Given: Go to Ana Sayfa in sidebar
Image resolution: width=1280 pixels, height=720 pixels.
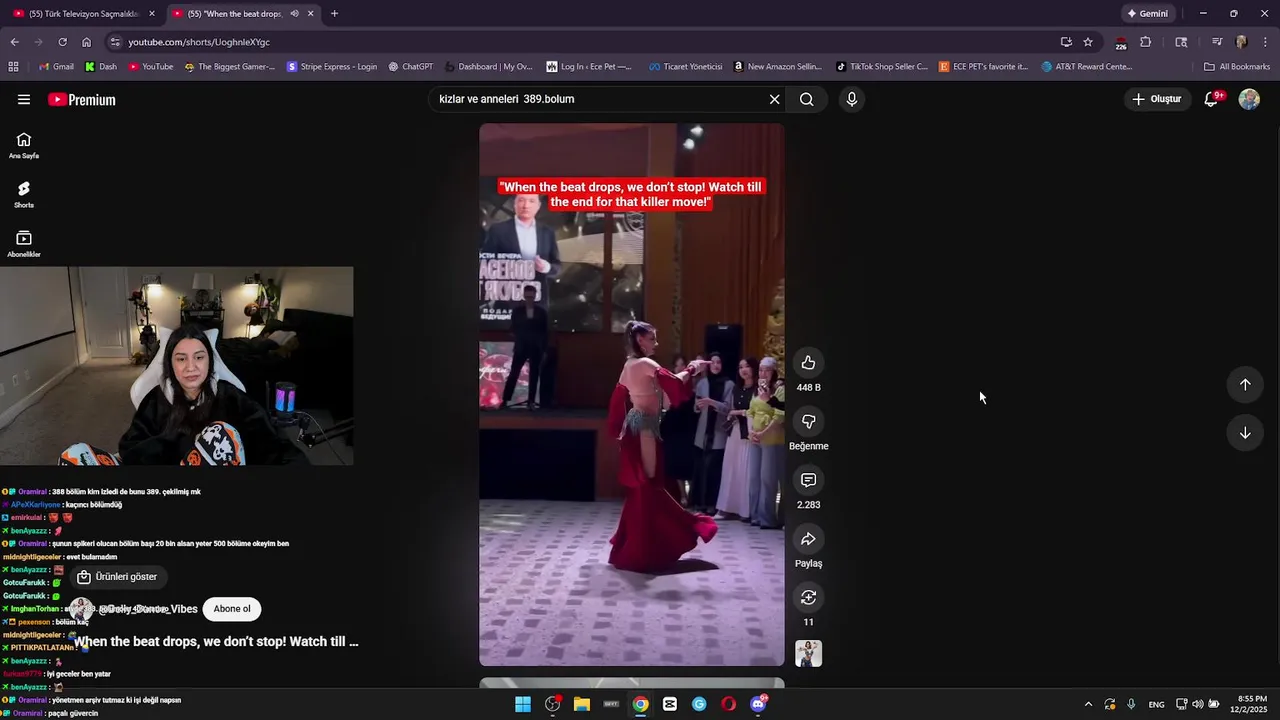Looking at the screenshot, I should (24, 145).
